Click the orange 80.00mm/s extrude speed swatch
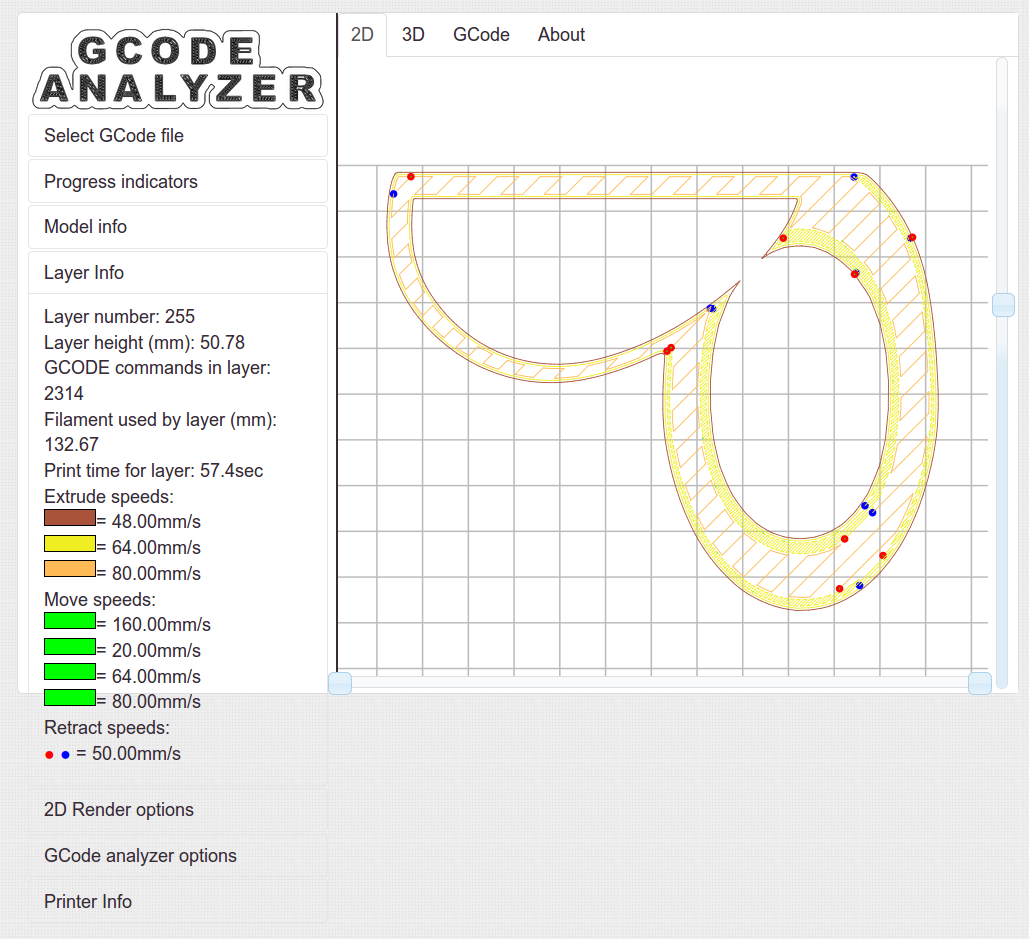This screenshot has height=939, width=1029. (x=70, y=570)
